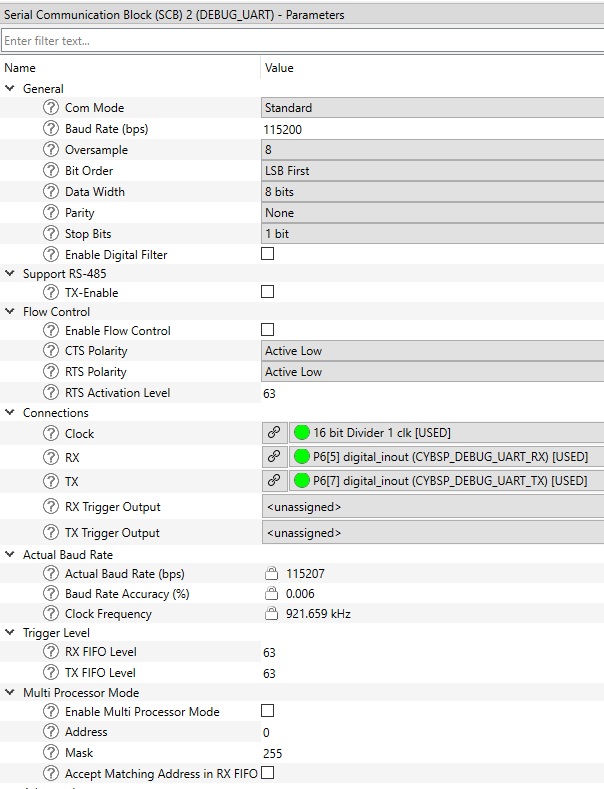
Task: Tick the Enable Multi Processor Mode checkbox
Action: pos(267,711)
